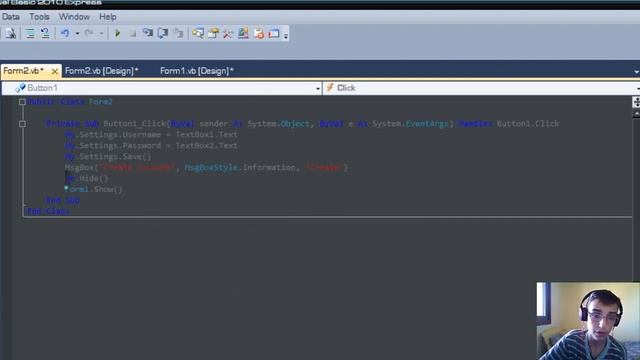This screenshot has width=640, height=360.
Task: Click the Step Over icon
Action: click(163, 33)
